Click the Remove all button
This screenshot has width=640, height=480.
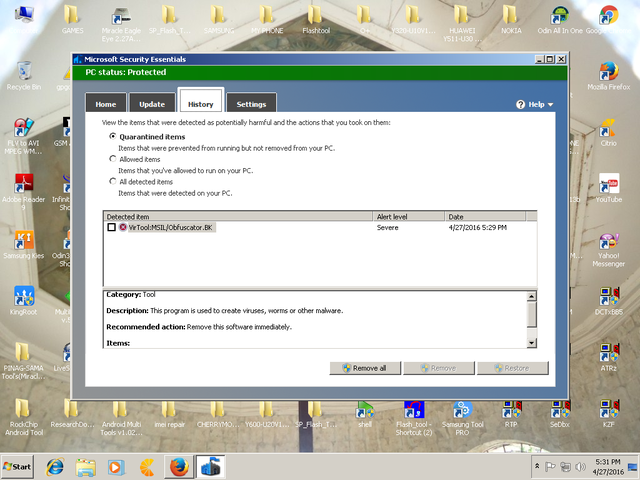click(x=364, y=368)
